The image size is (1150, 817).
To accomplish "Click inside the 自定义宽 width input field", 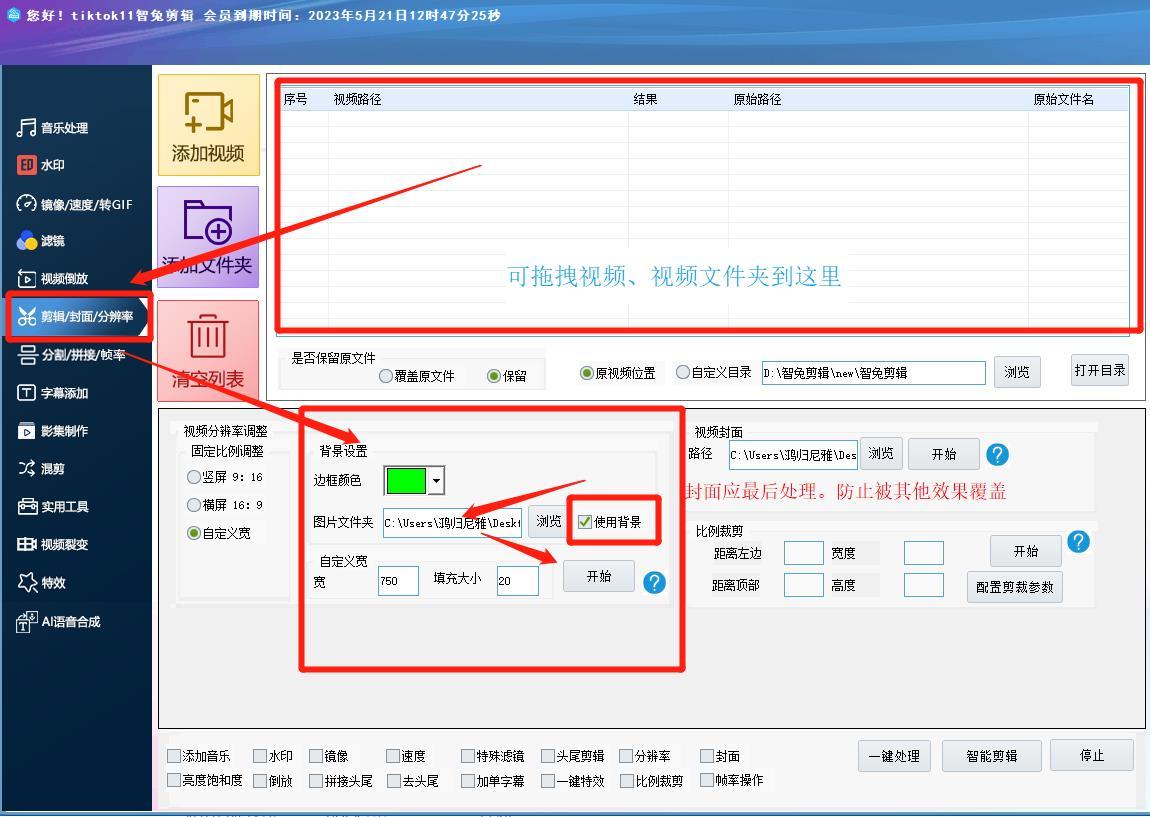I will (397, 581).
